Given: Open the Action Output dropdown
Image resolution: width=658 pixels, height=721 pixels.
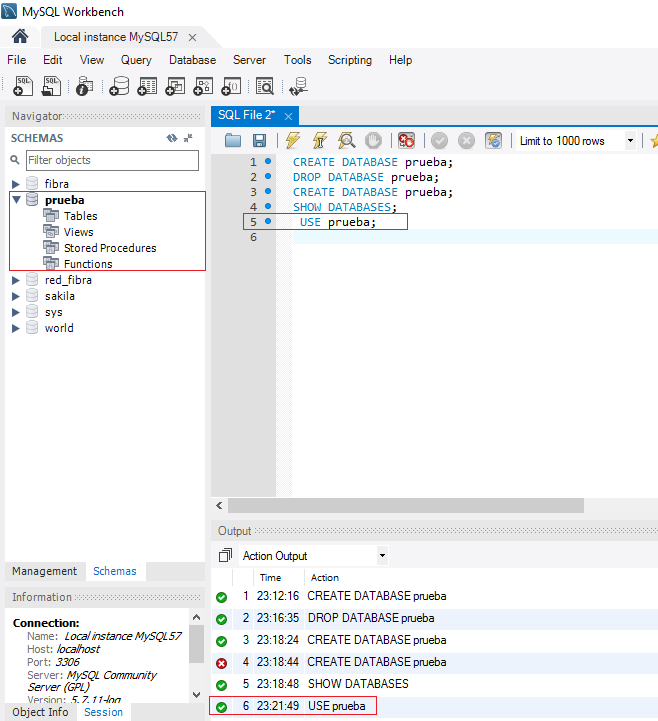Looking at the screenshot, I should (382, 555).
